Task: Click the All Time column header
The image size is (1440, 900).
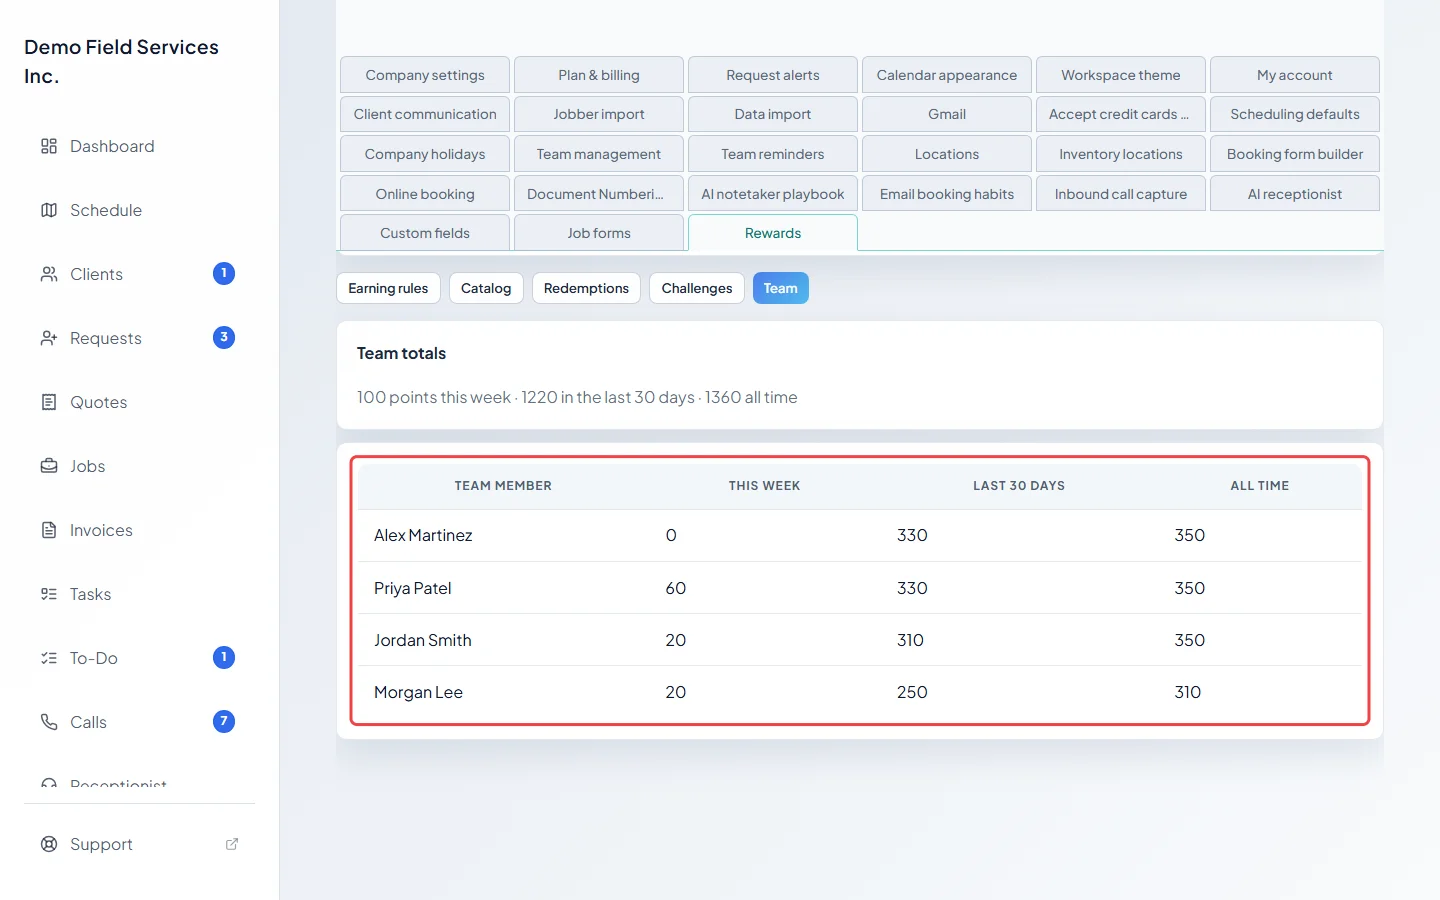Action: click(x=1260, y=486)
